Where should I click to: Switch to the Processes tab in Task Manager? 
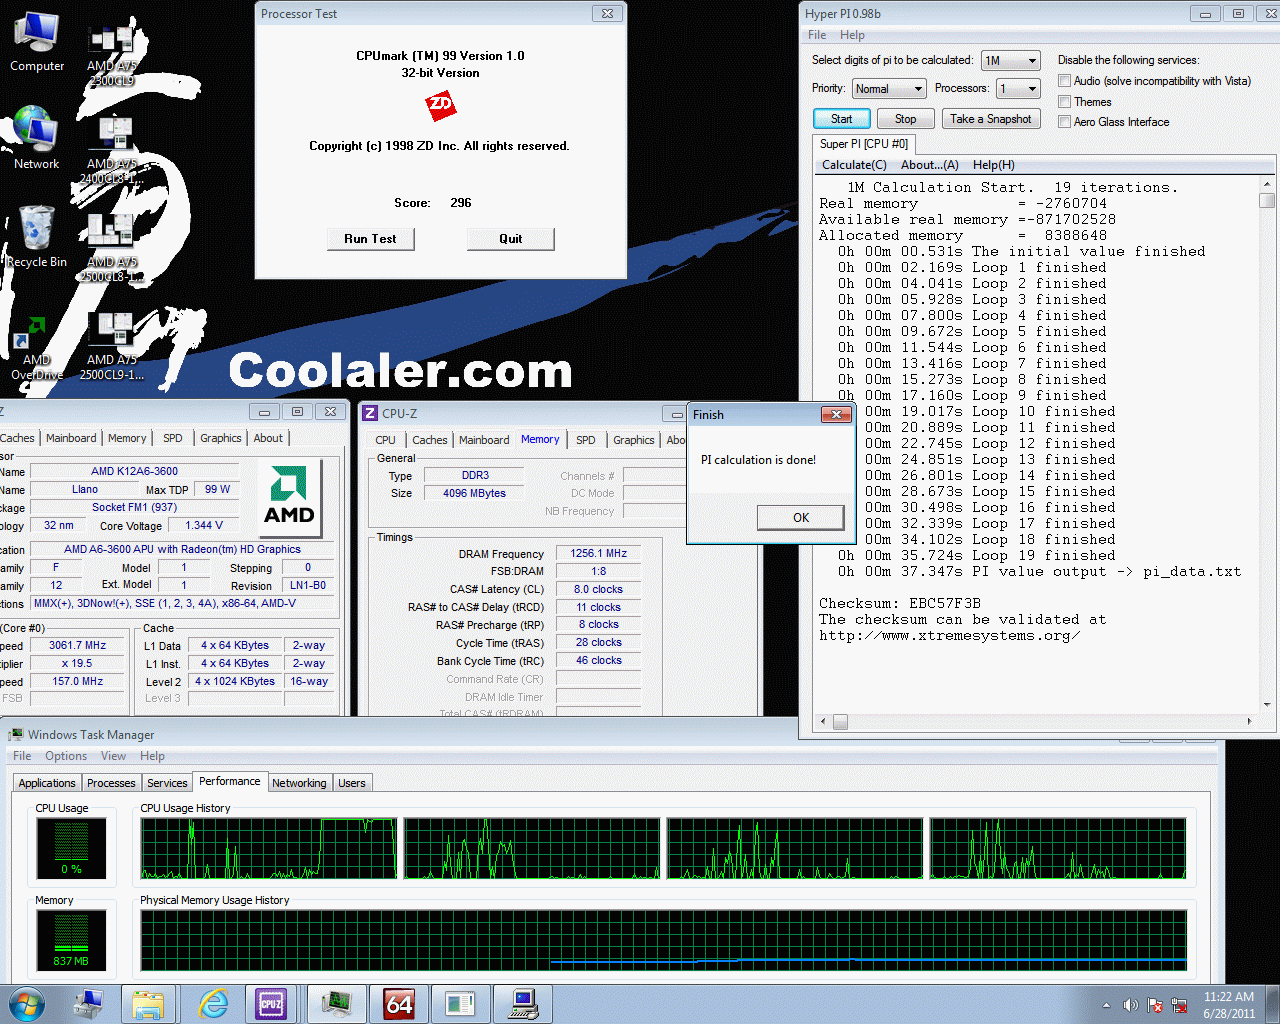[x=111, y=783]
